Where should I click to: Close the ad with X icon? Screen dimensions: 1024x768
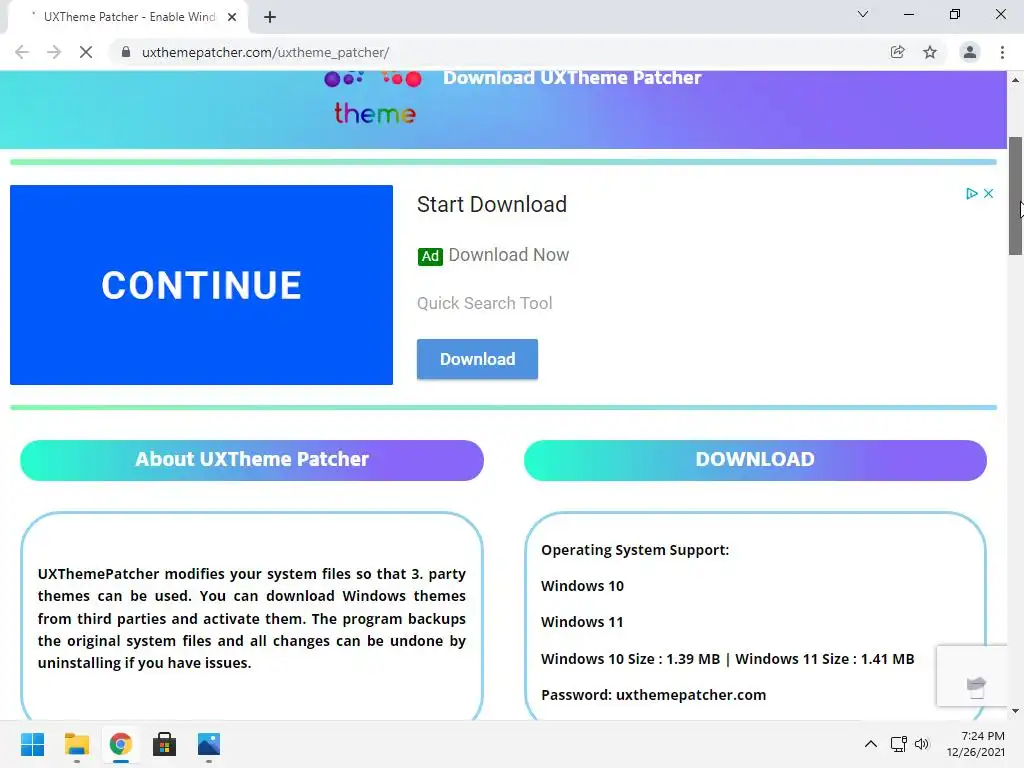pos(989,193)
